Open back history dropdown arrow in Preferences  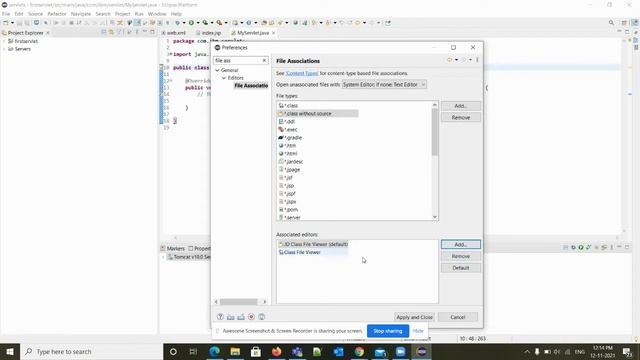coord(456,60)
